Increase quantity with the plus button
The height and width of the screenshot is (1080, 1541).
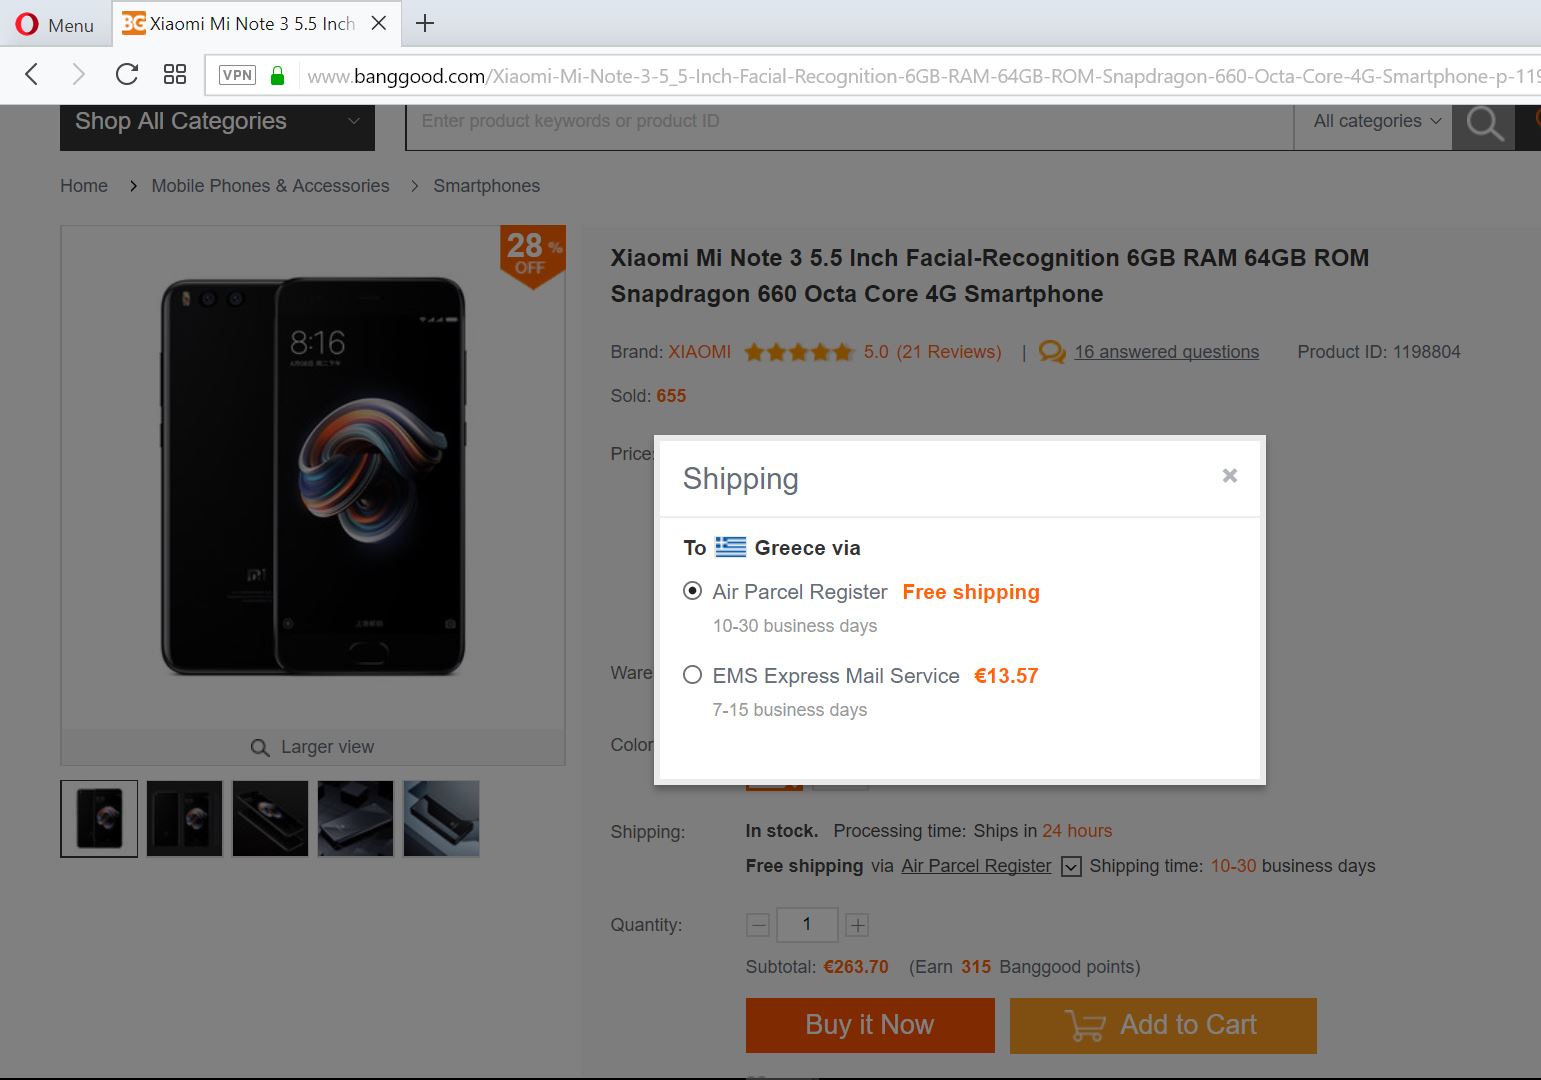(857, 925)
